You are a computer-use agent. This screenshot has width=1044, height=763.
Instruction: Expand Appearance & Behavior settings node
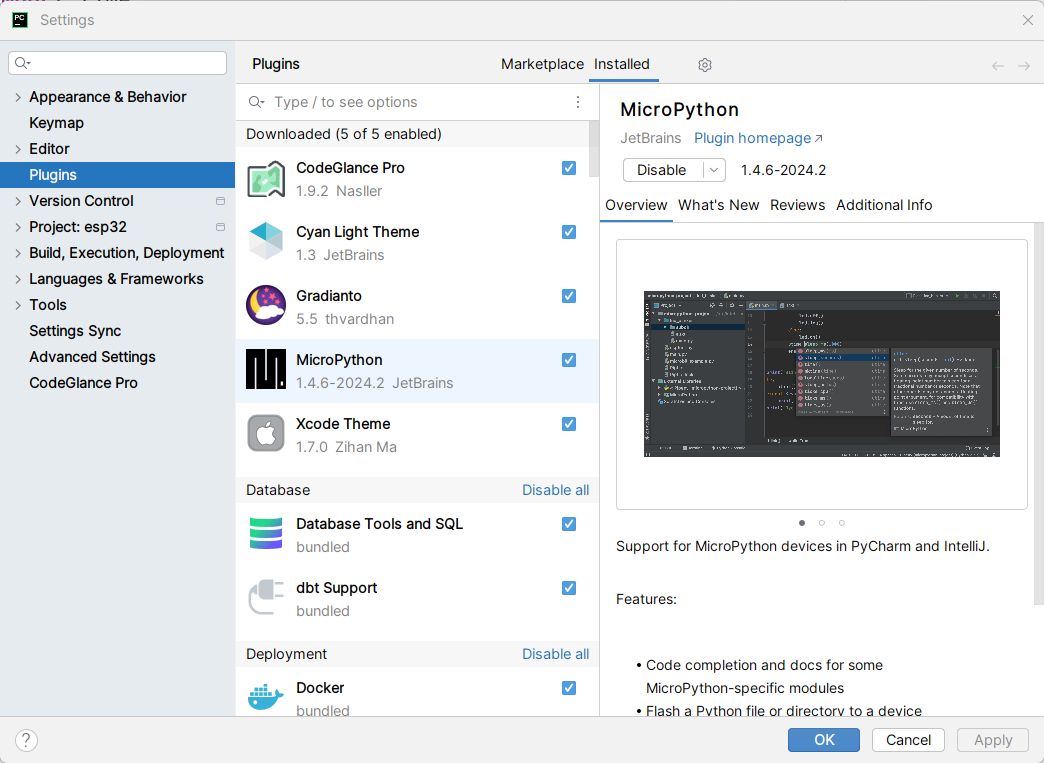click(18, 97)
